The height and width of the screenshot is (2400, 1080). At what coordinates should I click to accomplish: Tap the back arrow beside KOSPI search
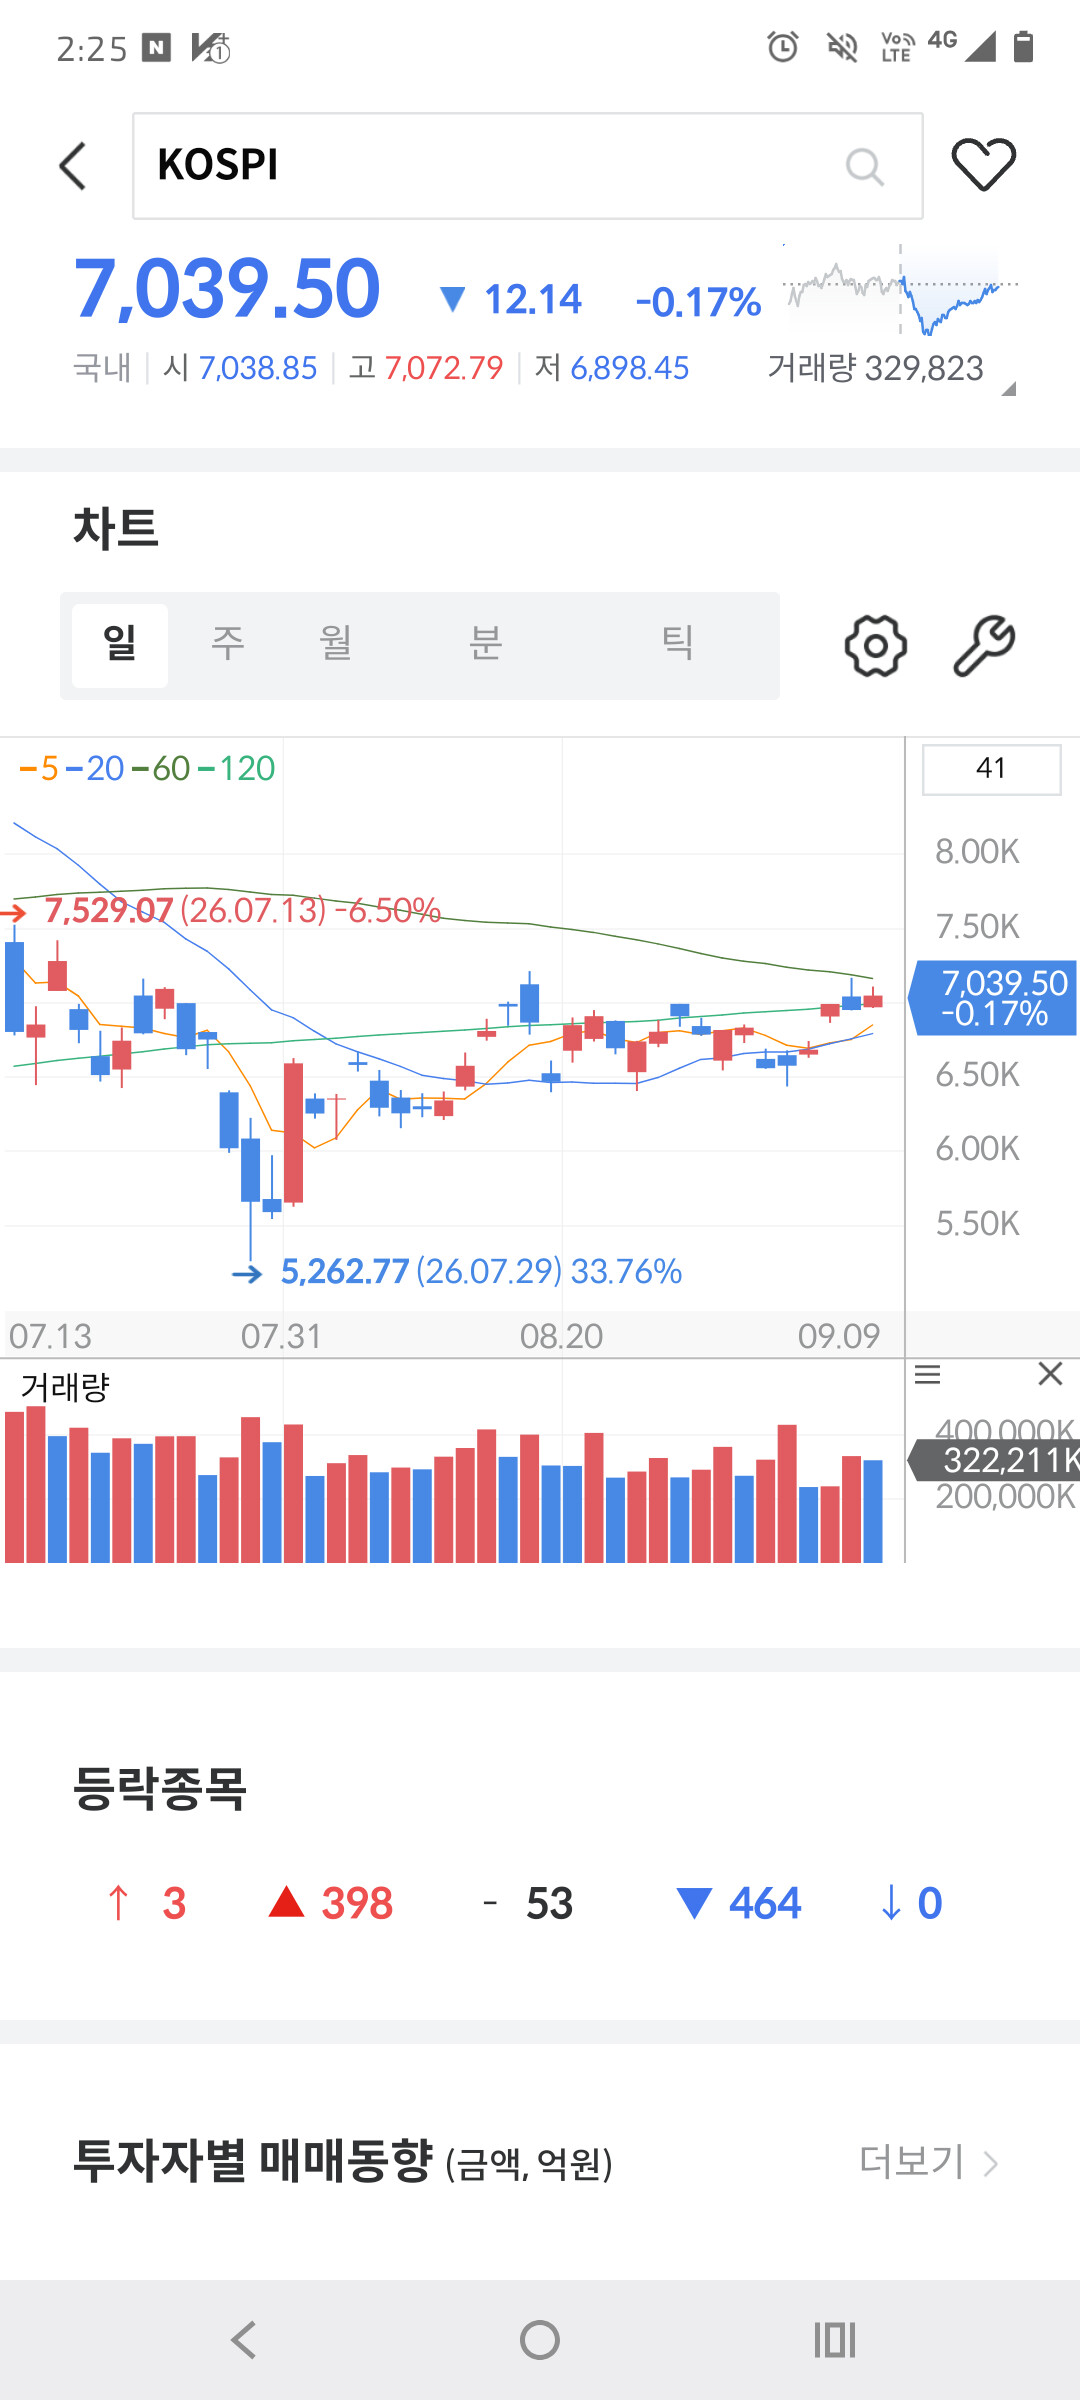tap(73, 166)
